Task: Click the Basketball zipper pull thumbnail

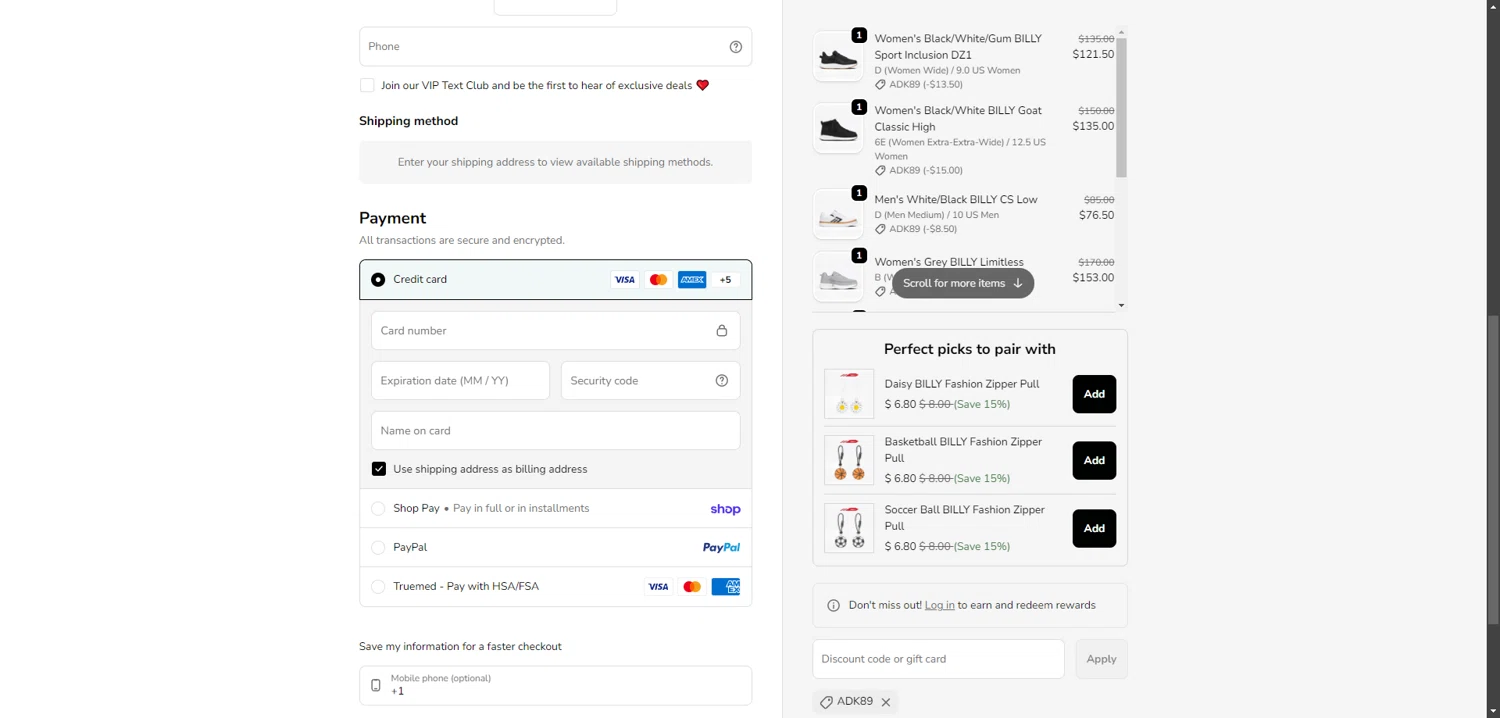Action: (849, 461)
